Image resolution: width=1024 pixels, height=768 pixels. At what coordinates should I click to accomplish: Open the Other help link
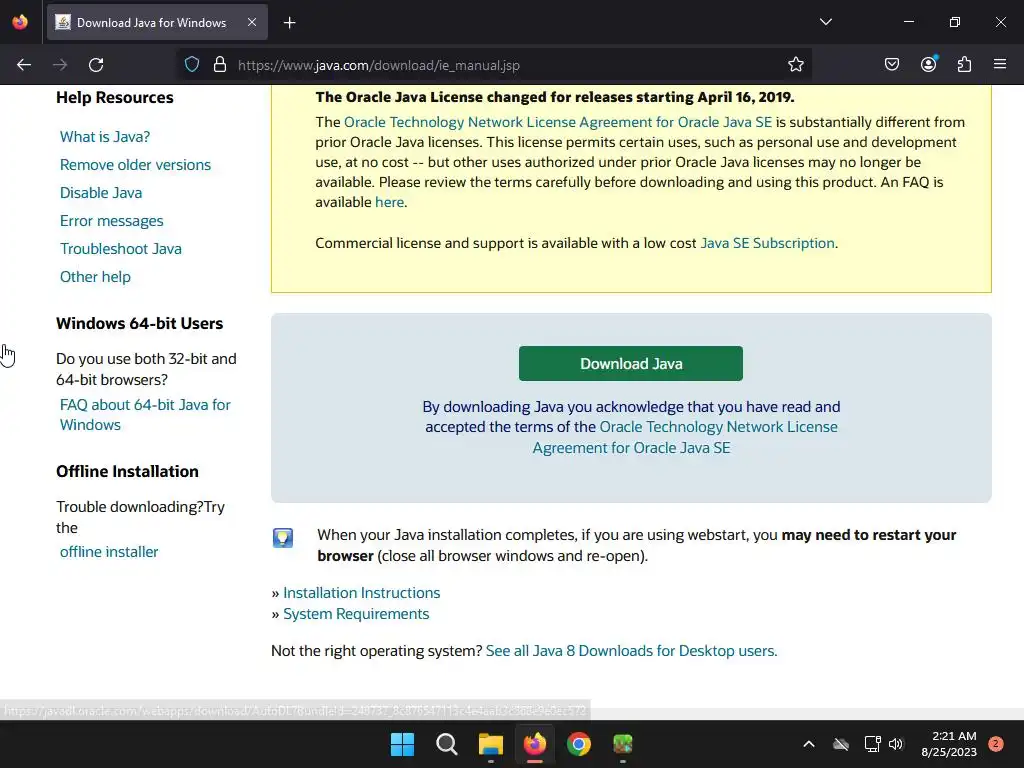[x=95, y=277]
